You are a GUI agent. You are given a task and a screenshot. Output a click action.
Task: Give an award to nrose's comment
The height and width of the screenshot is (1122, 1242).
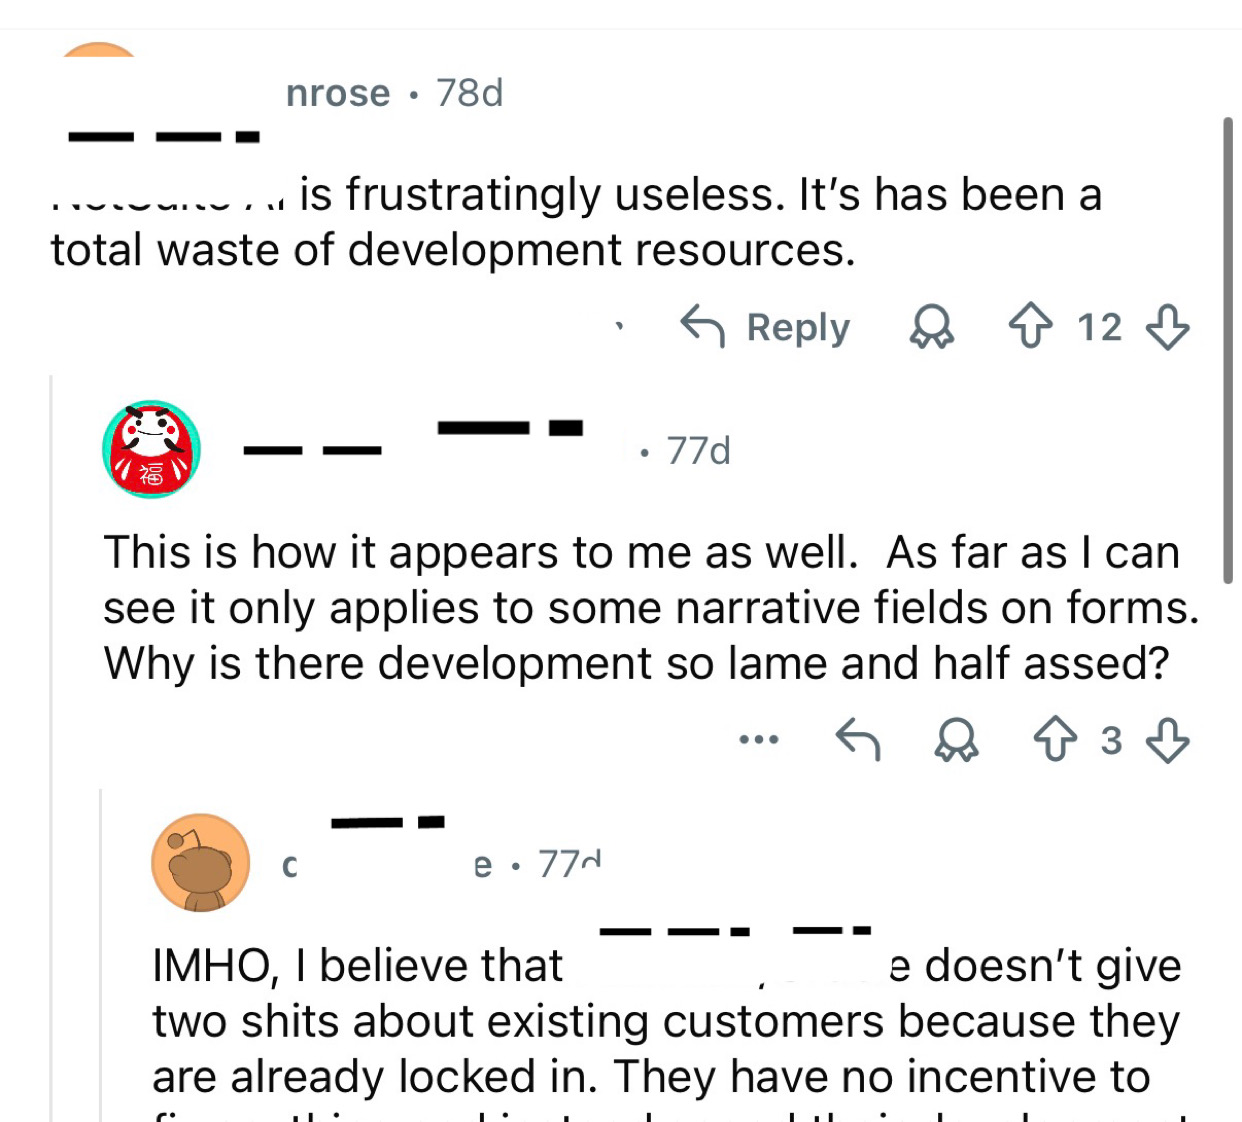[x=933, y=328]
